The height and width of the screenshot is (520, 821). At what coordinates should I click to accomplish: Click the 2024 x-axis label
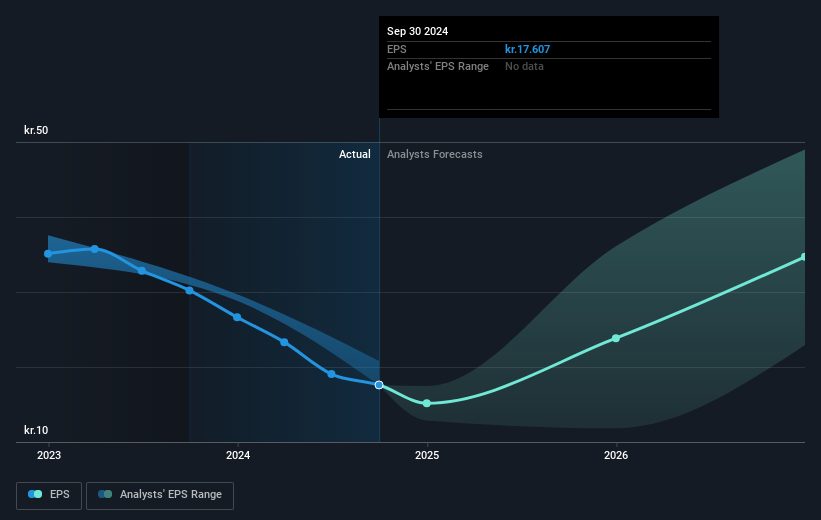click(238, 456)
